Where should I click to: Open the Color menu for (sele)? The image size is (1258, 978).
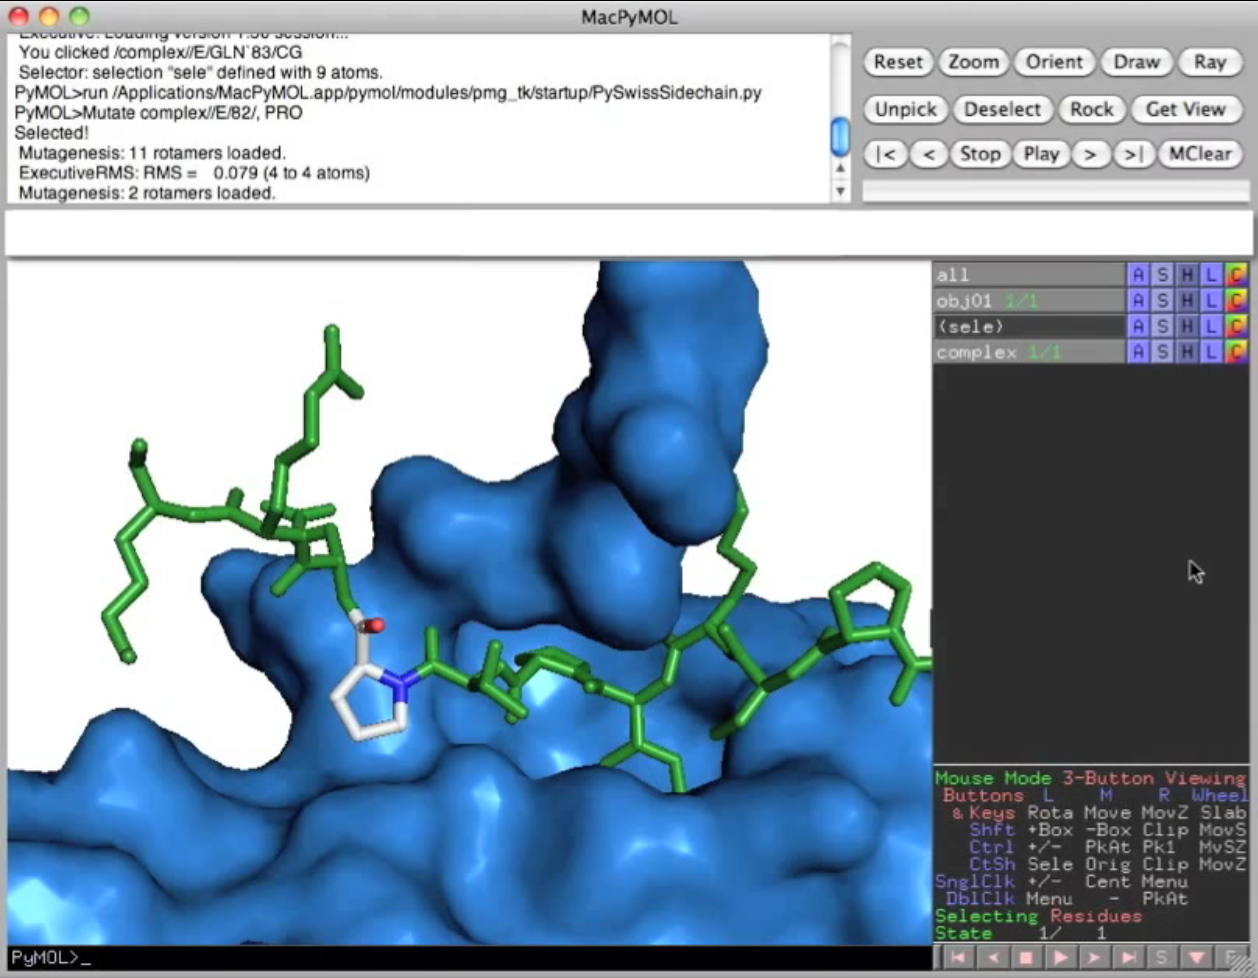coord(1236,326)
